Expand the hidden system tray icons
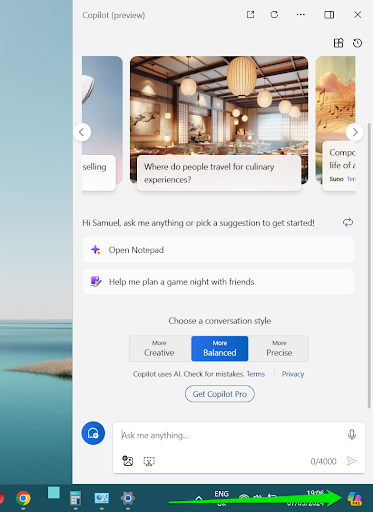Viewport: 373px width, 512px height. pyautogui.click(x=199, y=498)
